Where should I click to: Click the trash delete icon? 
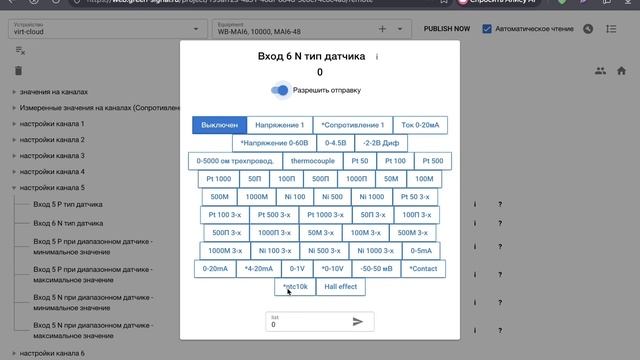tap(18, 71)
